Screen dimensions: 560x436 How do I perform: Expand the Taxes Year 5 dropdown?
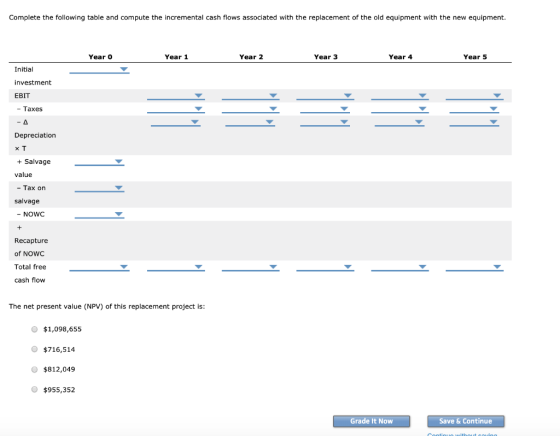474,109
